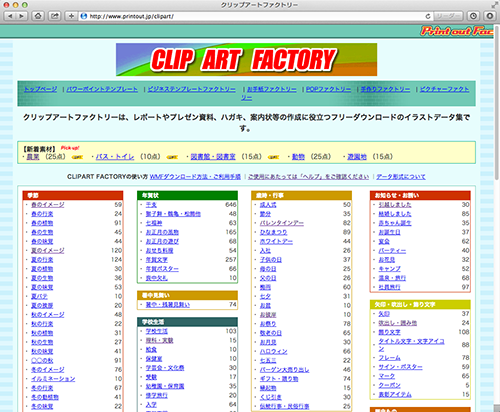The height and width of the screenshot is (412, 500).
Task: Open the 七福神 category
Action: click(154, 223)
